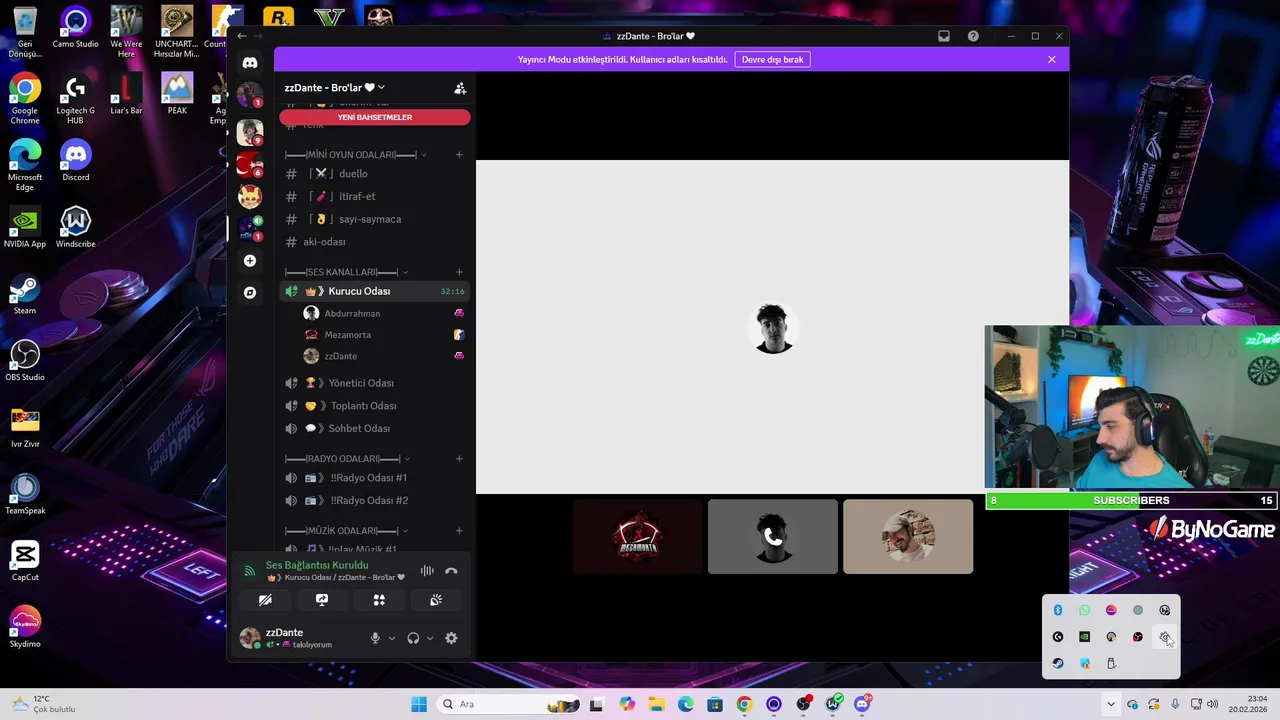Mute the microphone in user panel
This screenshot has width=1280, height=720.
pos(376,638)
